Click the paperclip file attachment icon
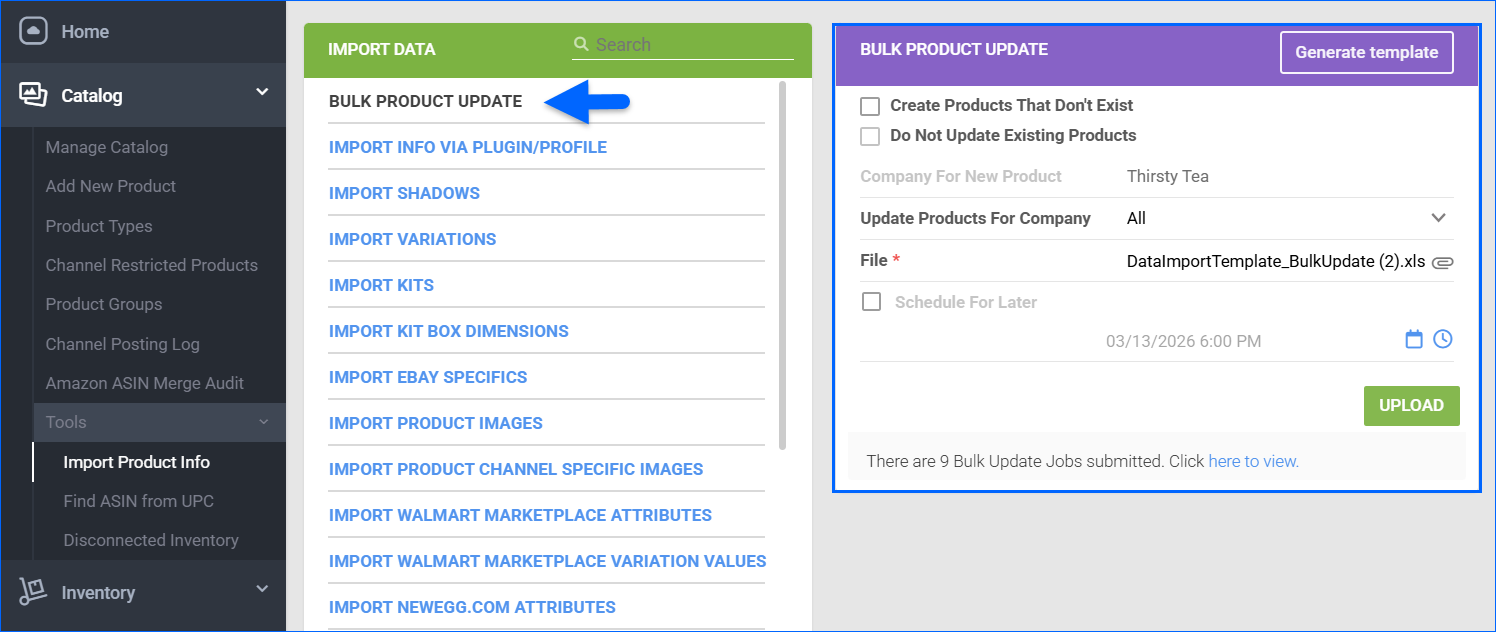1496x632 pixels. pos(1442,262)
